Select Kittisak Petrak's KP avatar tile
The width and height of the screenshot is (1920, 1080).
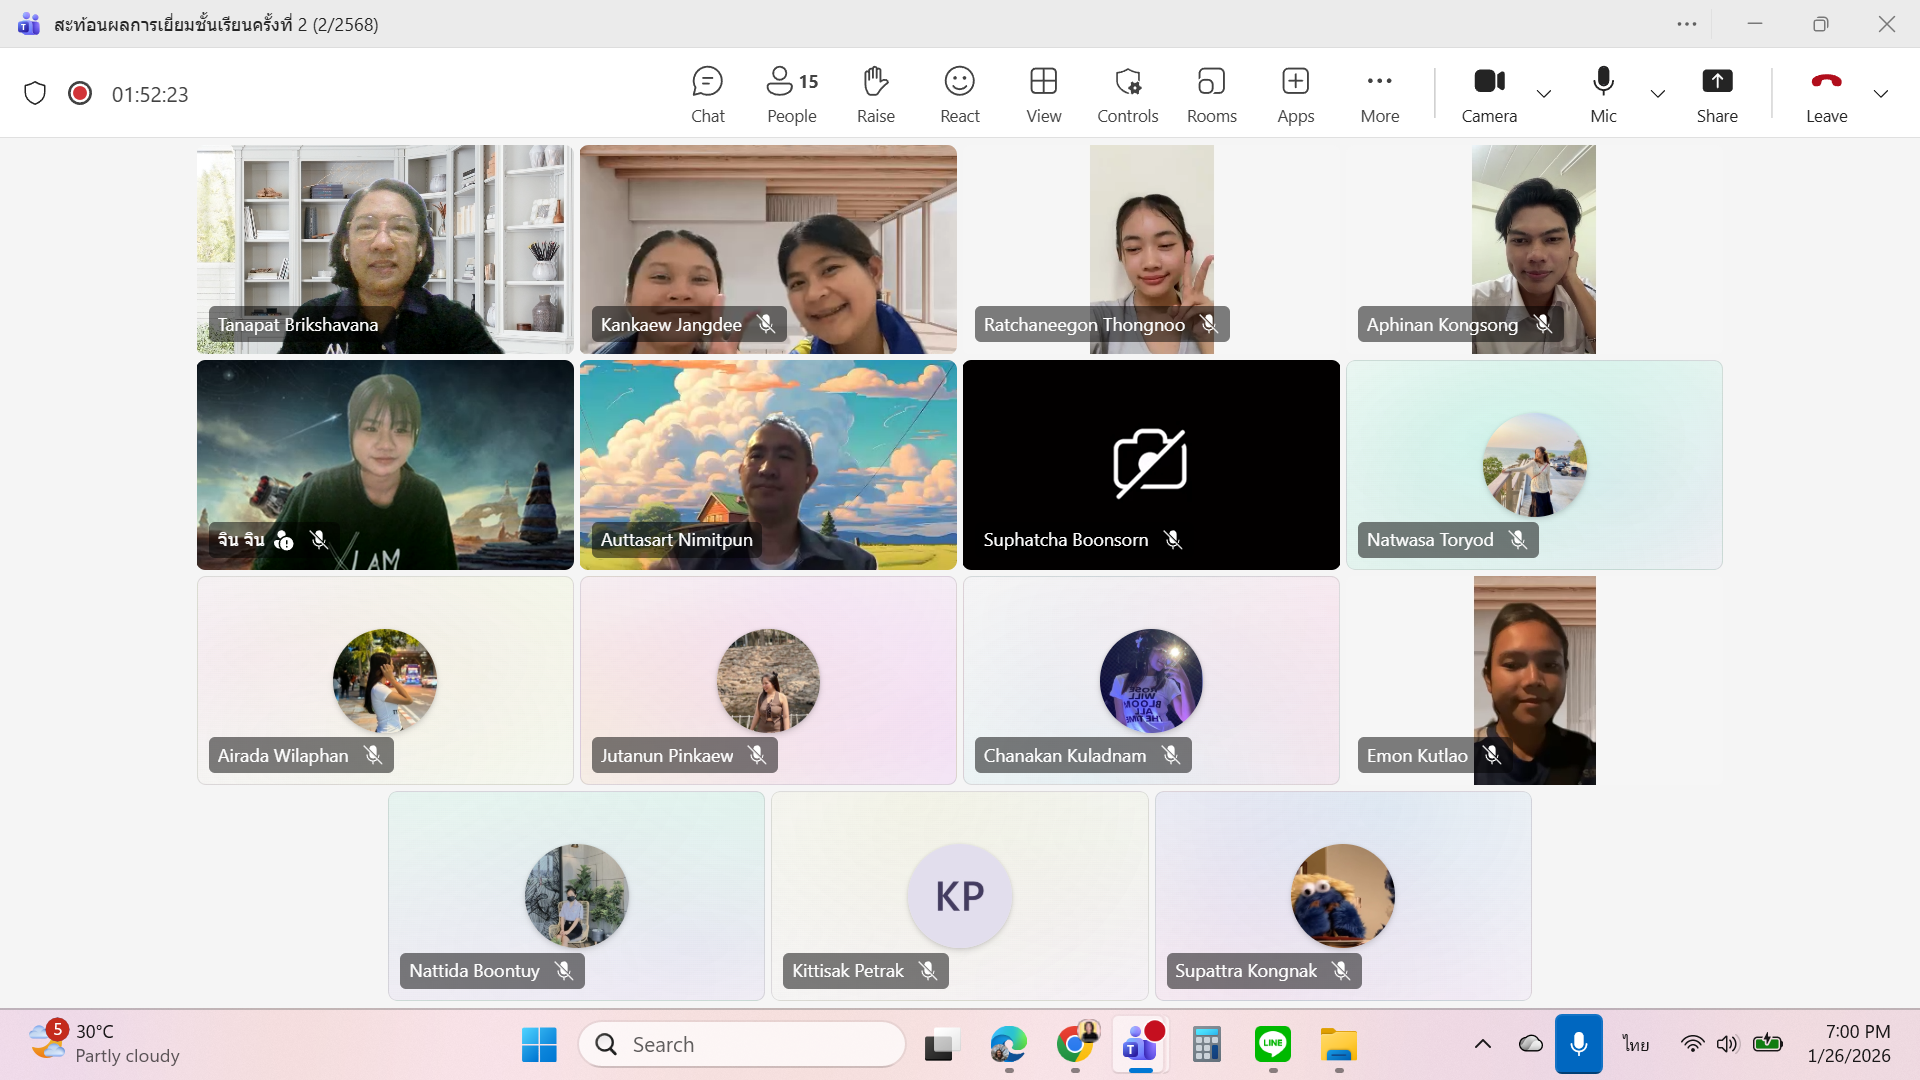(x=959, y=896)
